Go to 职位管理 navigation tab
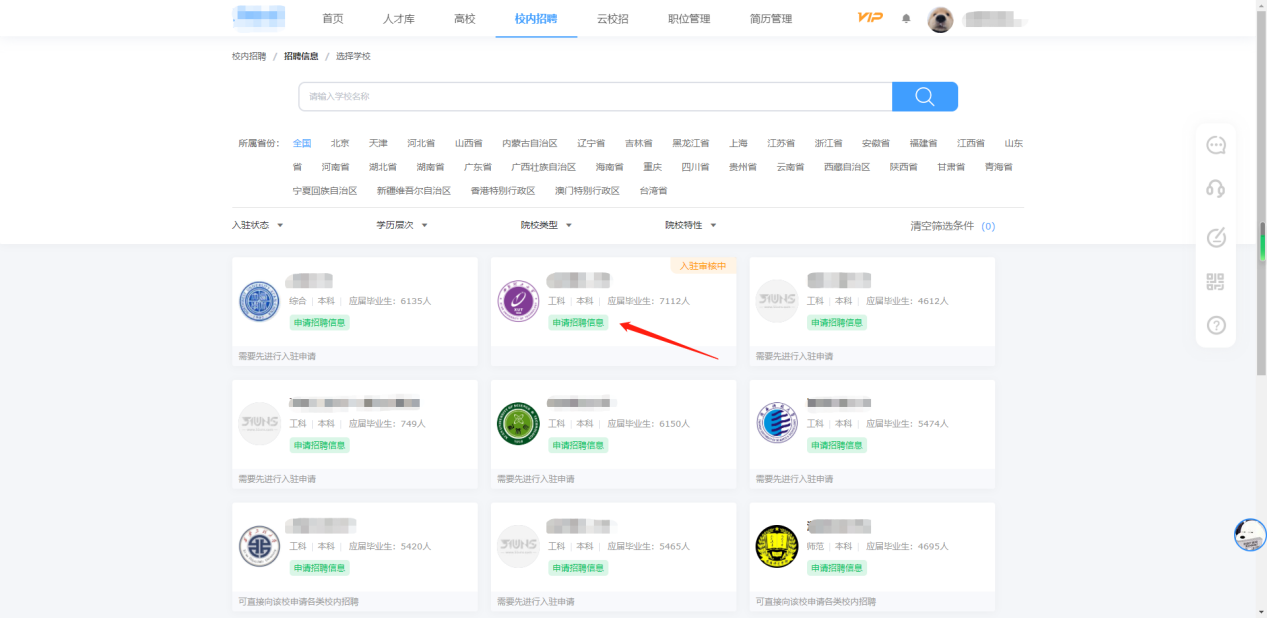1267x618 pixels. 689,19
